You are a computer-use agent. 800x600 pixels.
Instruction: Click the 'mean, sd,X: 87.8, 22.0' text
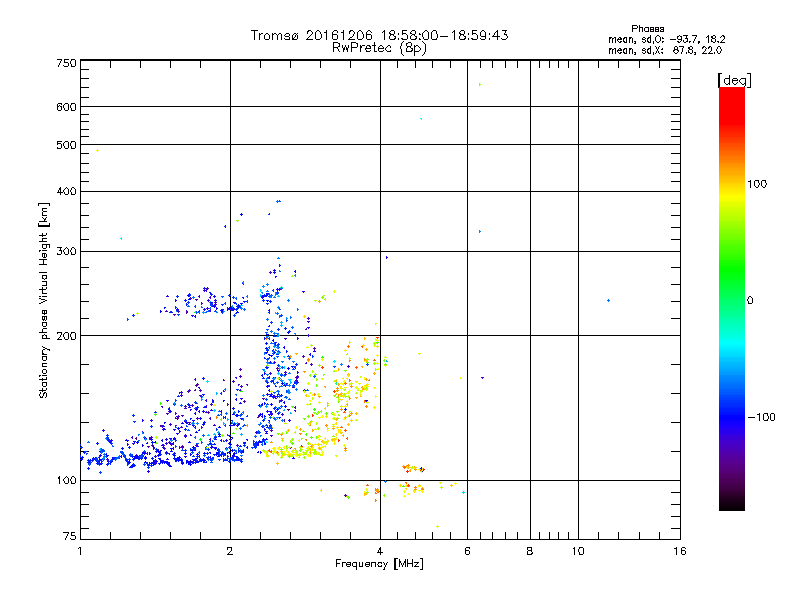tap(665, 50)
